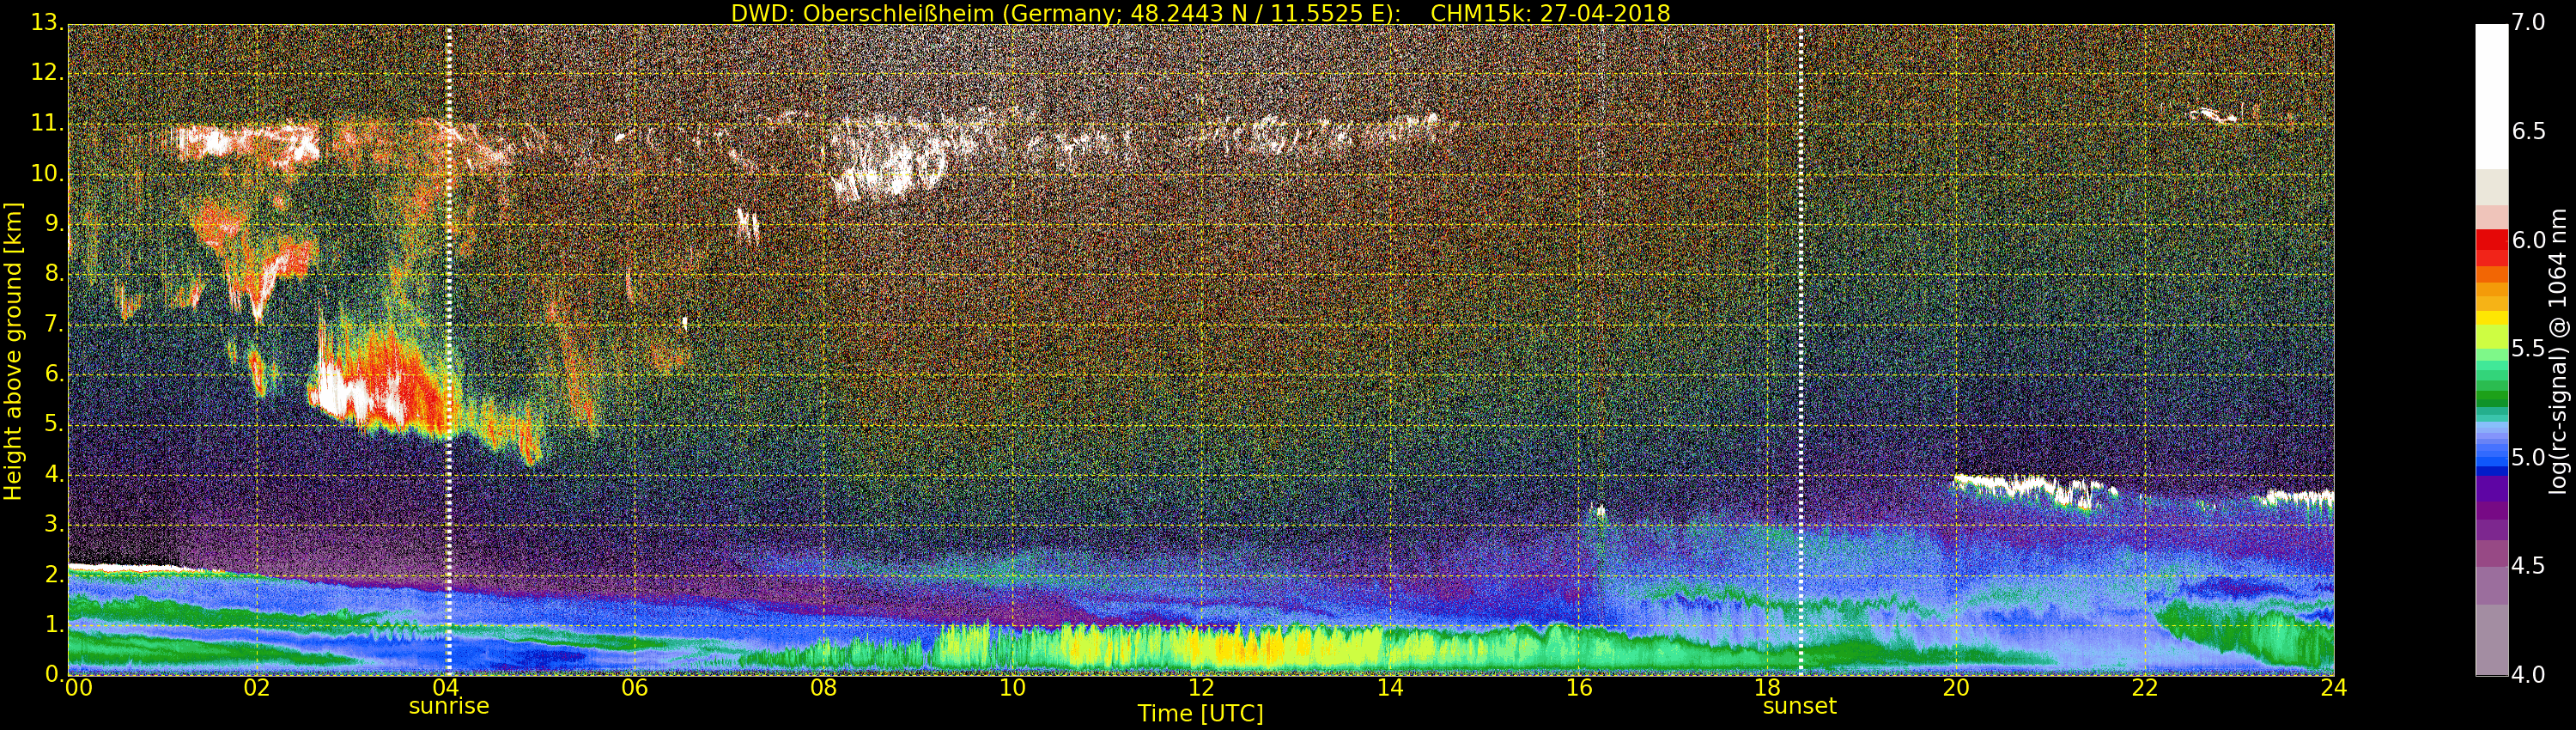Click the "02" tick on the time axis

(257, 688)
